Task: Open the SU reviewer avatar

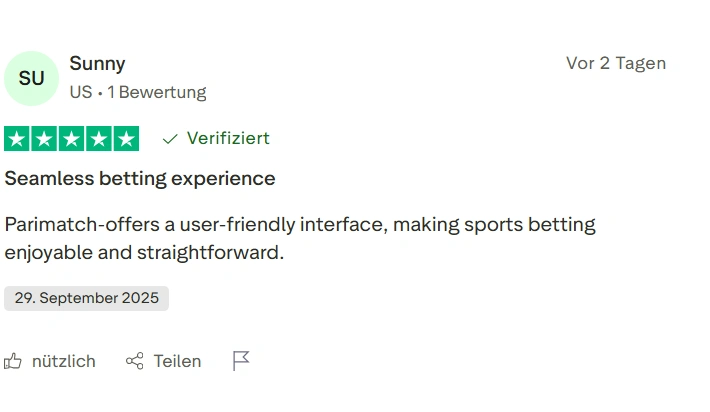Action: (x=31, y=78)
